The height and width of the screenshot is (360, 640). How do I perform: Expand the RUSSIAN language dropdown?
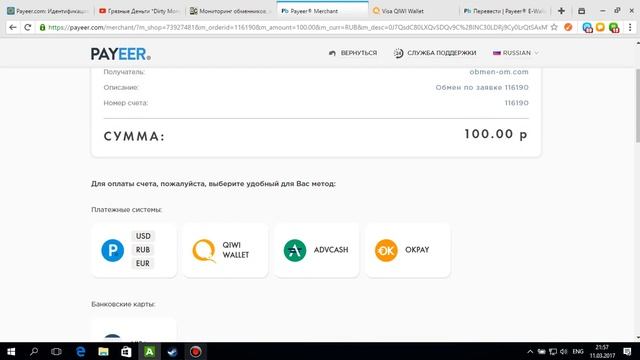pyautogui.click(x=516, y=53)
